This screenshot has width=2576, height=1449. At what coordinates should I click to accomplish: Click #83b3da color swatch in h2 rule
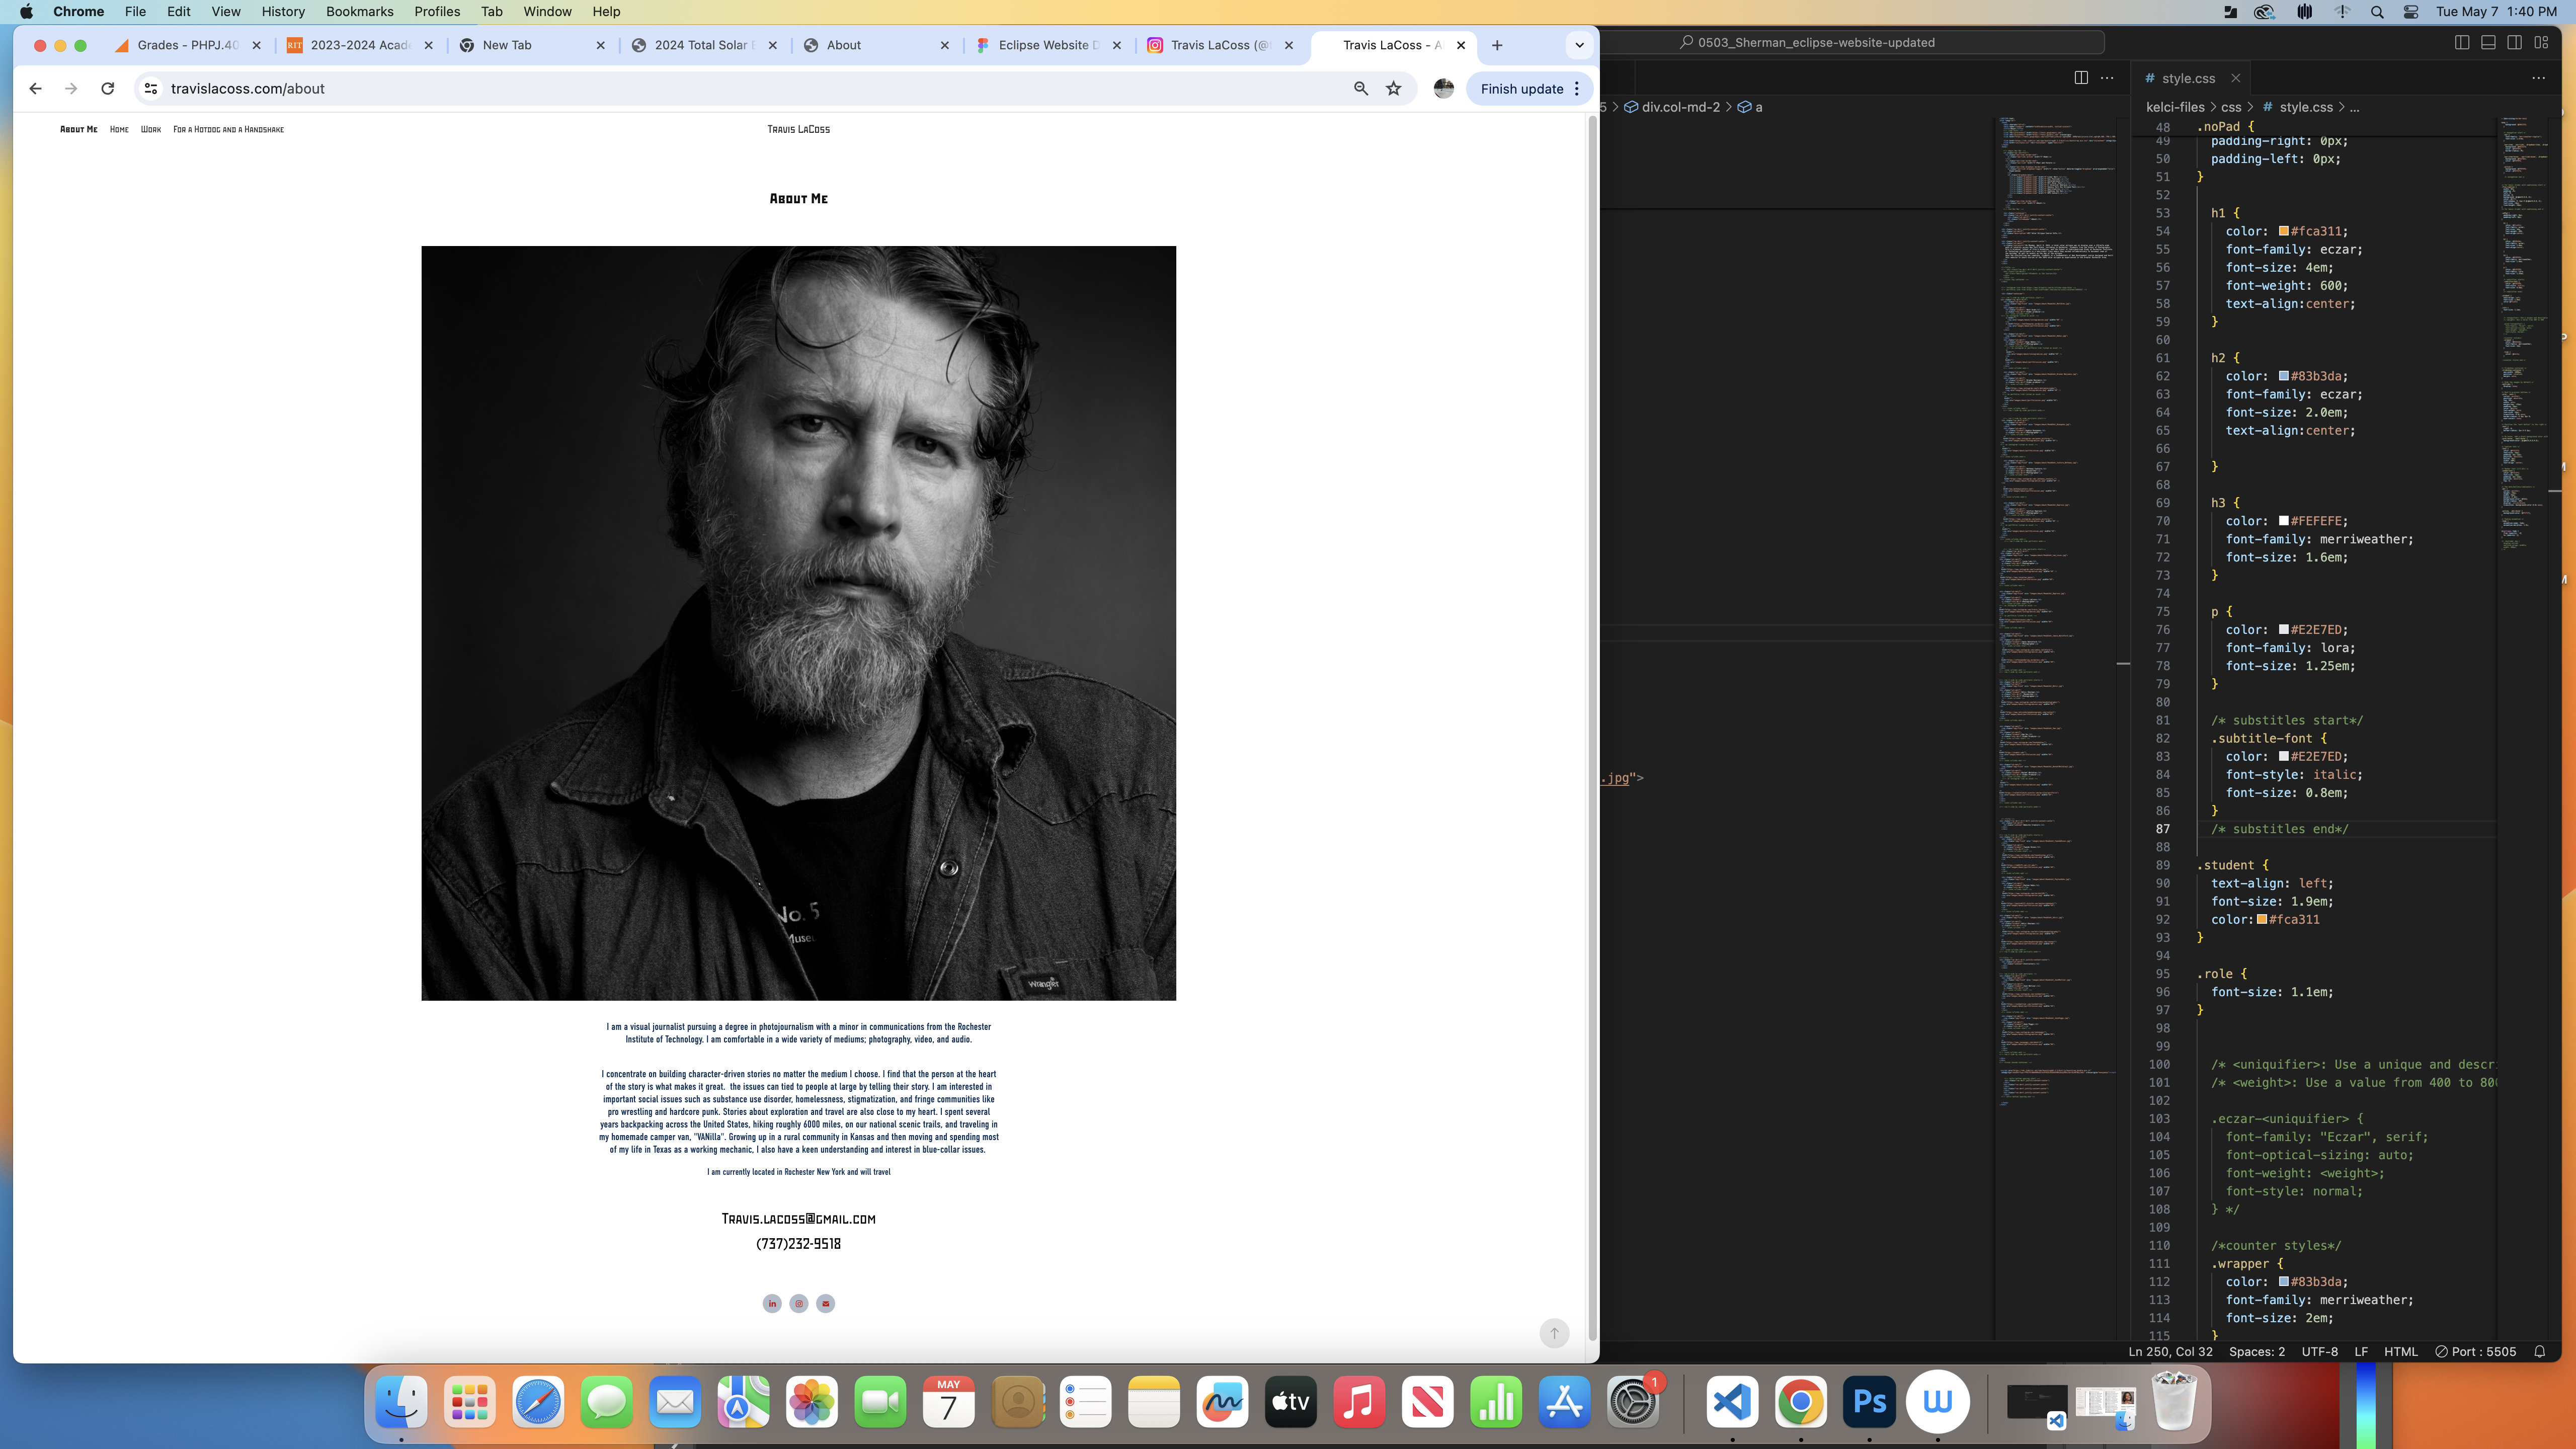[x=2284, y=376]
